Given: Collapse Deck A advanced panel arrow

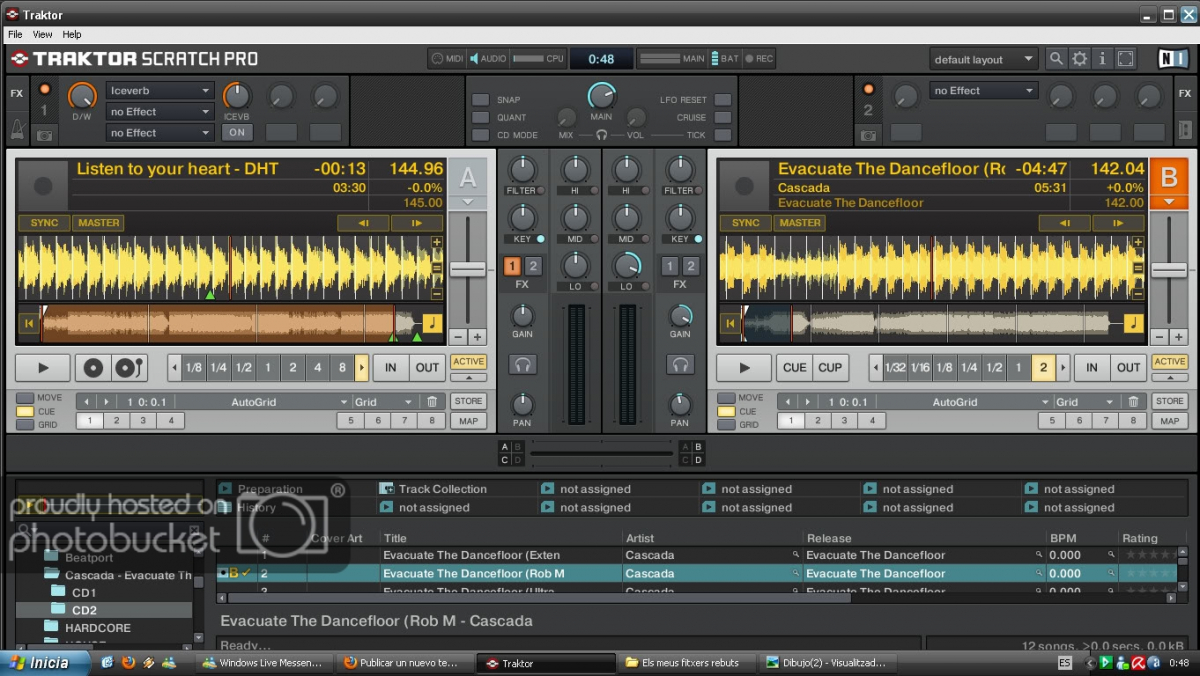Looking at the screenshot, I should [468, 378].
